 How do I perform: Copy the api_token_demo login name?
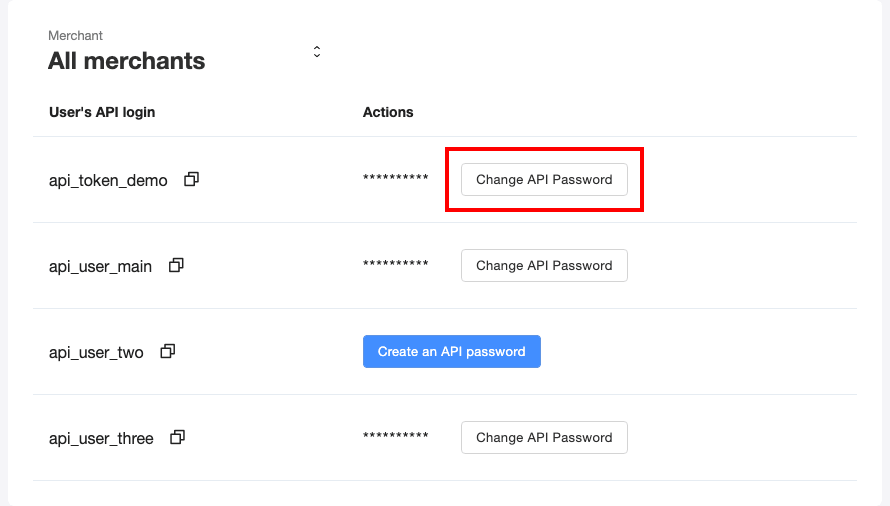[191, 180]
